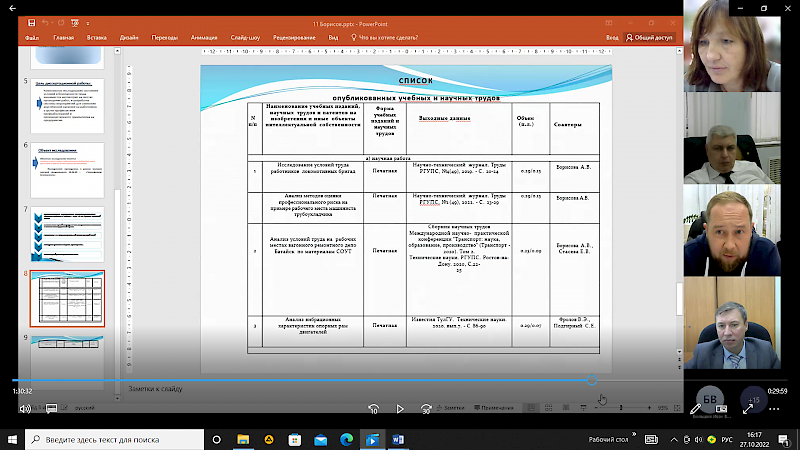Select slide 6 thumbnail in panel

click(x=68, y=160)
